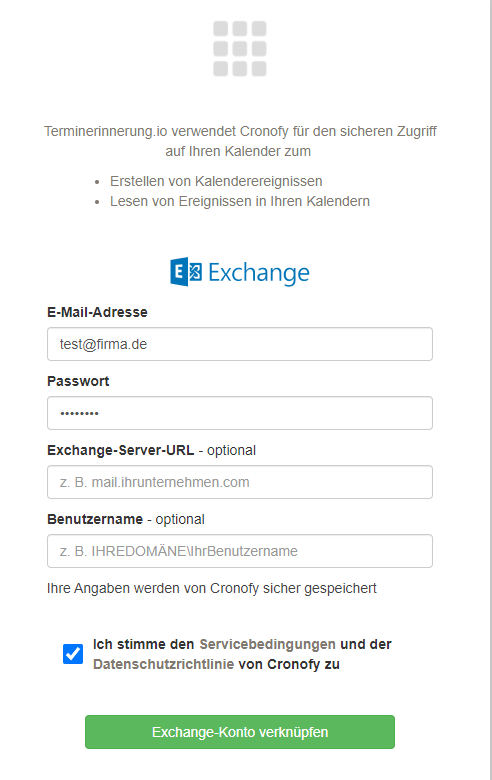Focus the E-Mail-Adresse field with test@firma.de
492x780 pixels.
240,344
